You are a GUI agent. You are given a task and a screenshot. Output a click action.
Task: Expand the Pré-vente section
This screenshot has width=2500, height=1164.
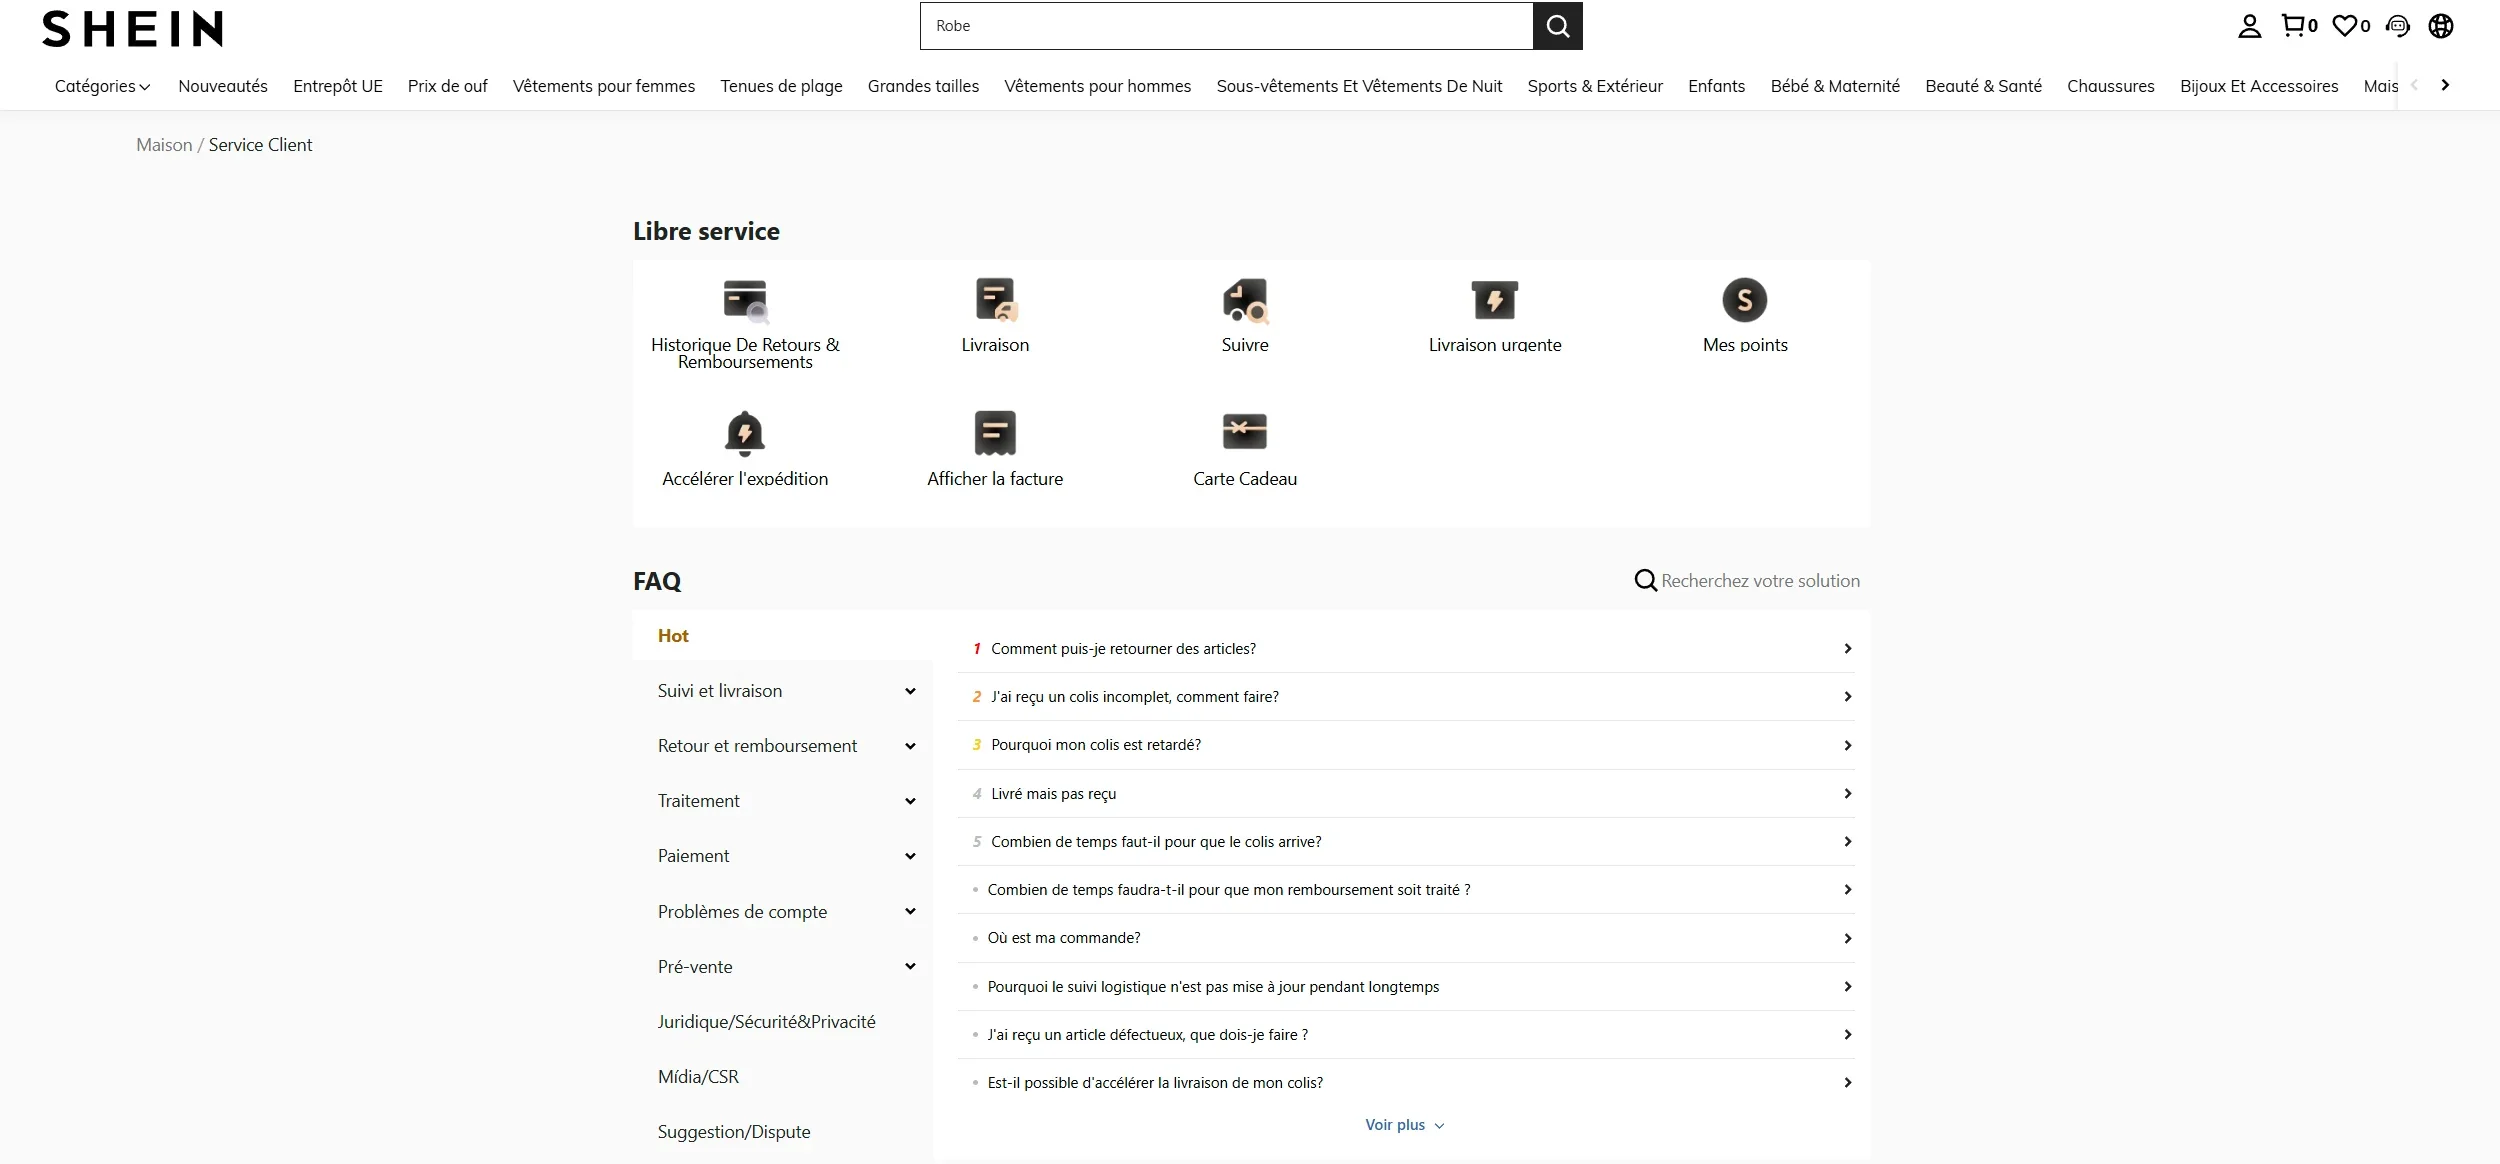[787, 967]
